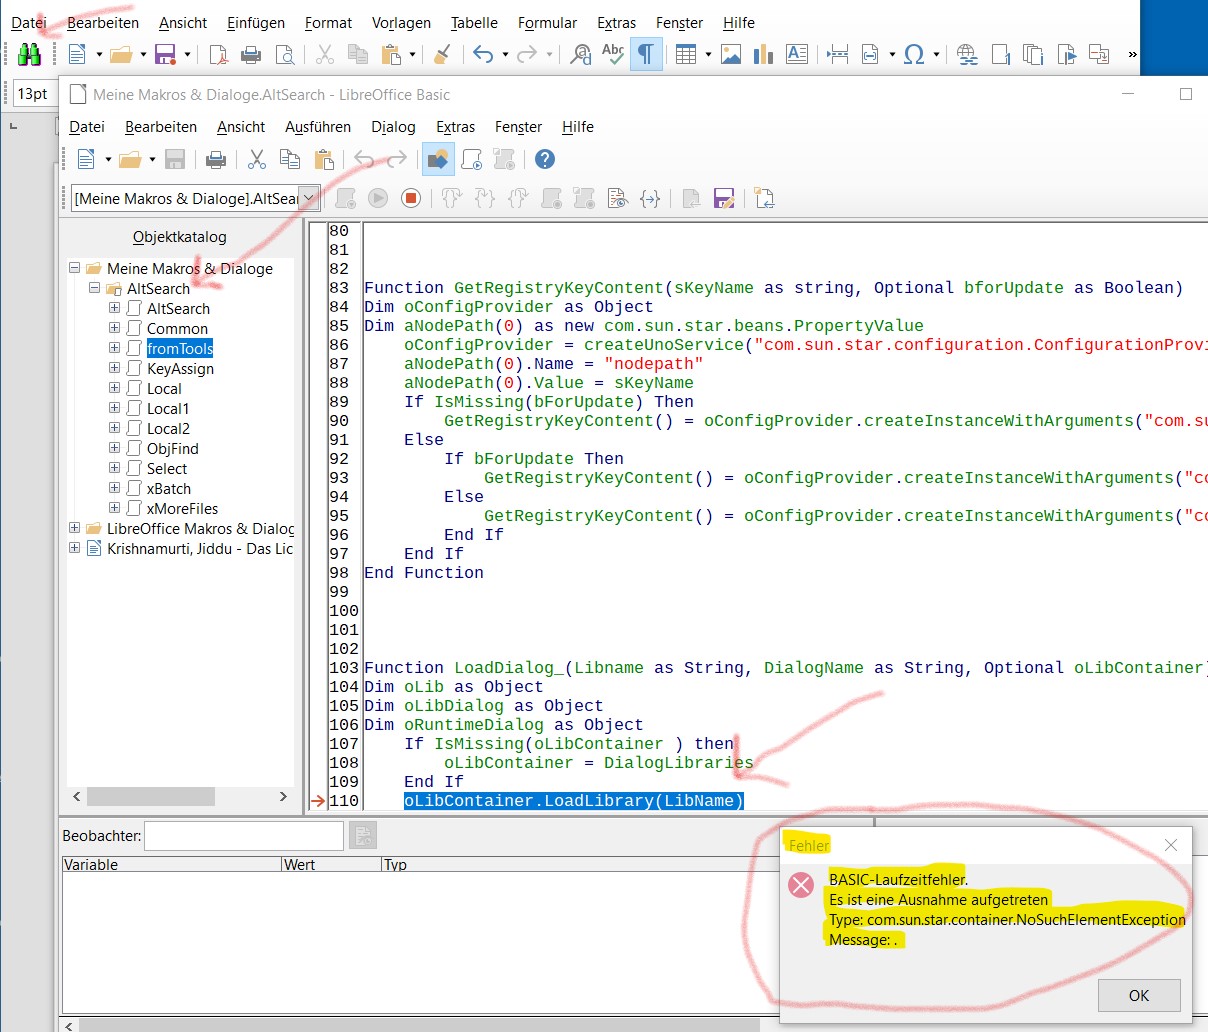Click the Object Catalog scrollbar's left arrow

(x=77, y=796)
